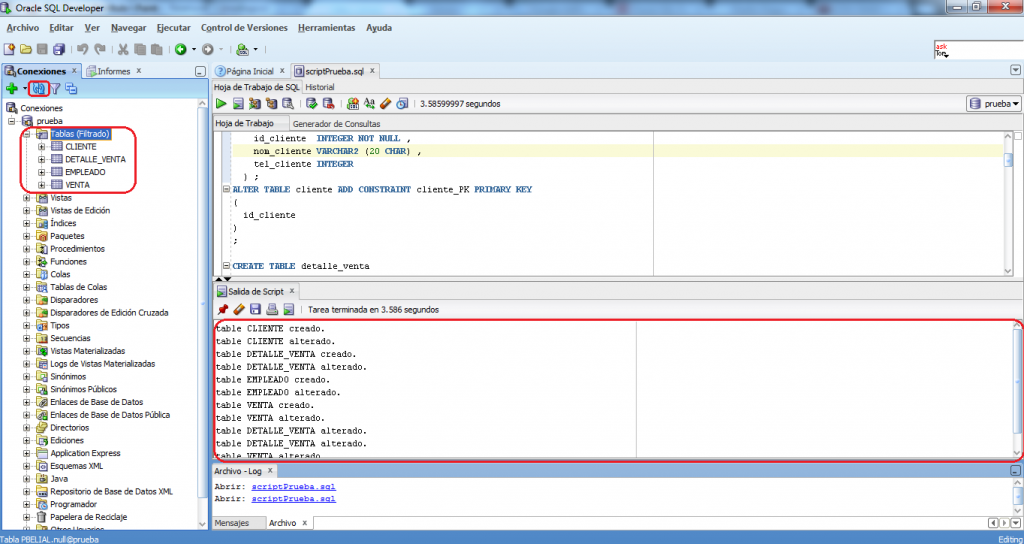Select Application Express tree item

pyautogui.click(x=85, y=453)
